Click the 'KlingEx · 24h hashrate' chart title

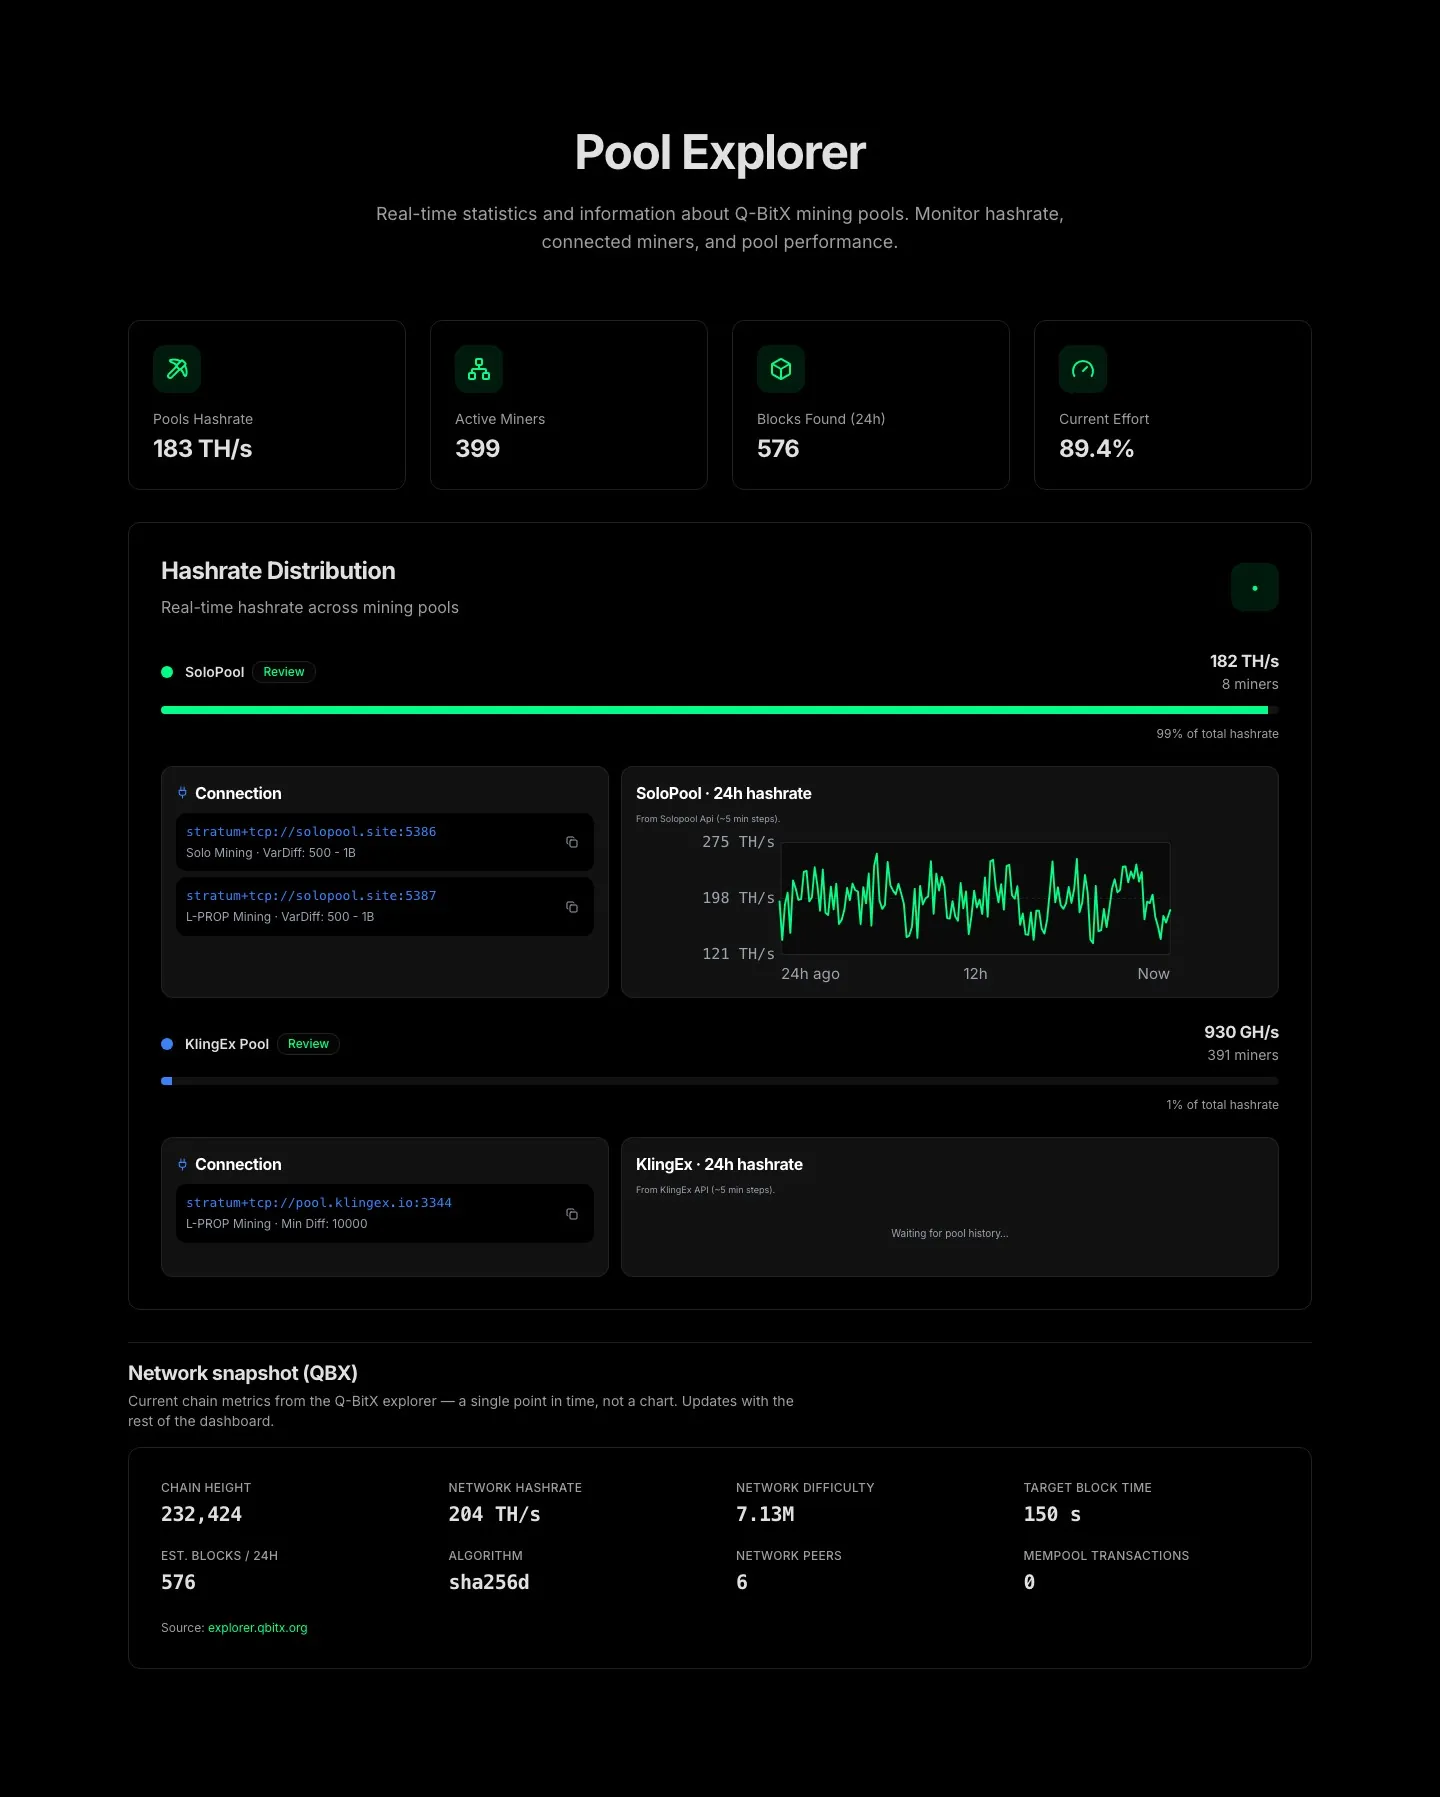719,1164
